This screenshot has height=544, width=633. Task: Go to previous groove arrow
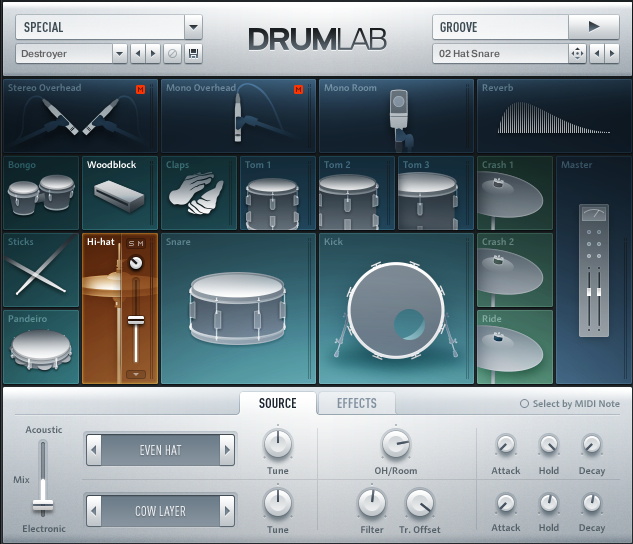pos(597,53)
